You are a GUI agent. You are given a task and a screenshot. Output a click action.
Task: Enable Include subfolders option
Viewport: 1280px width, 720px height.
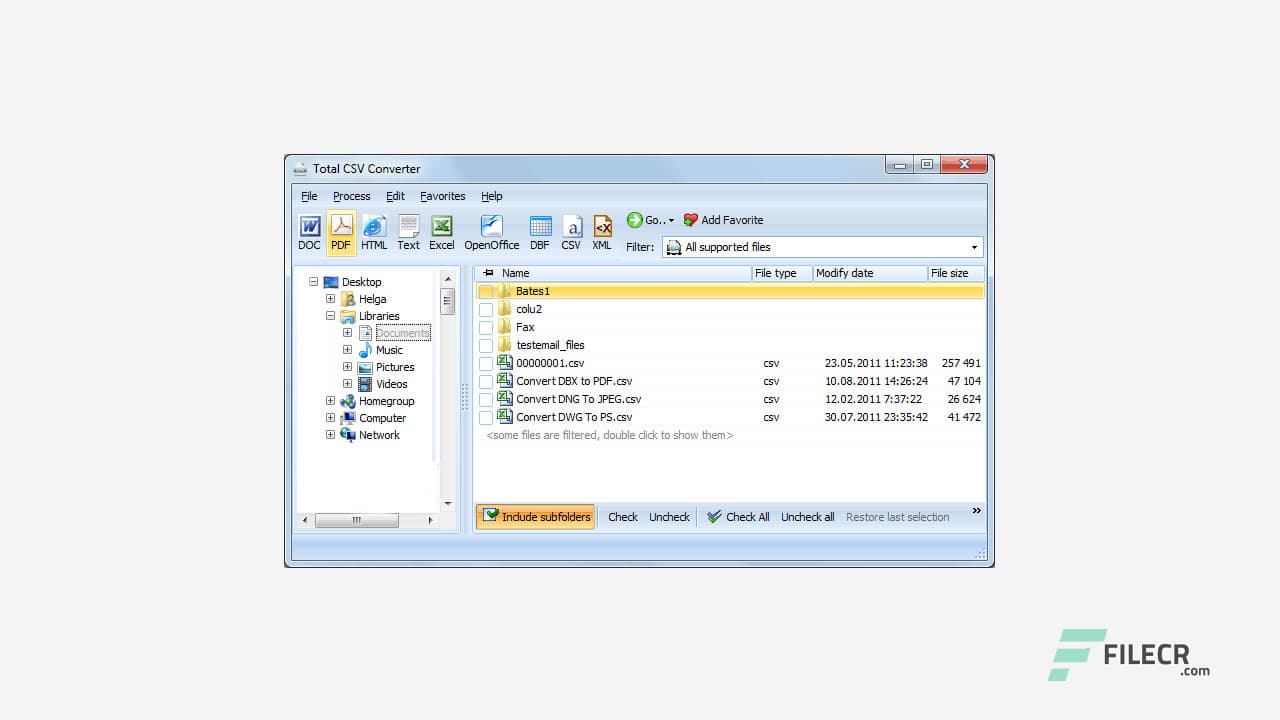[x=535, y=517]
